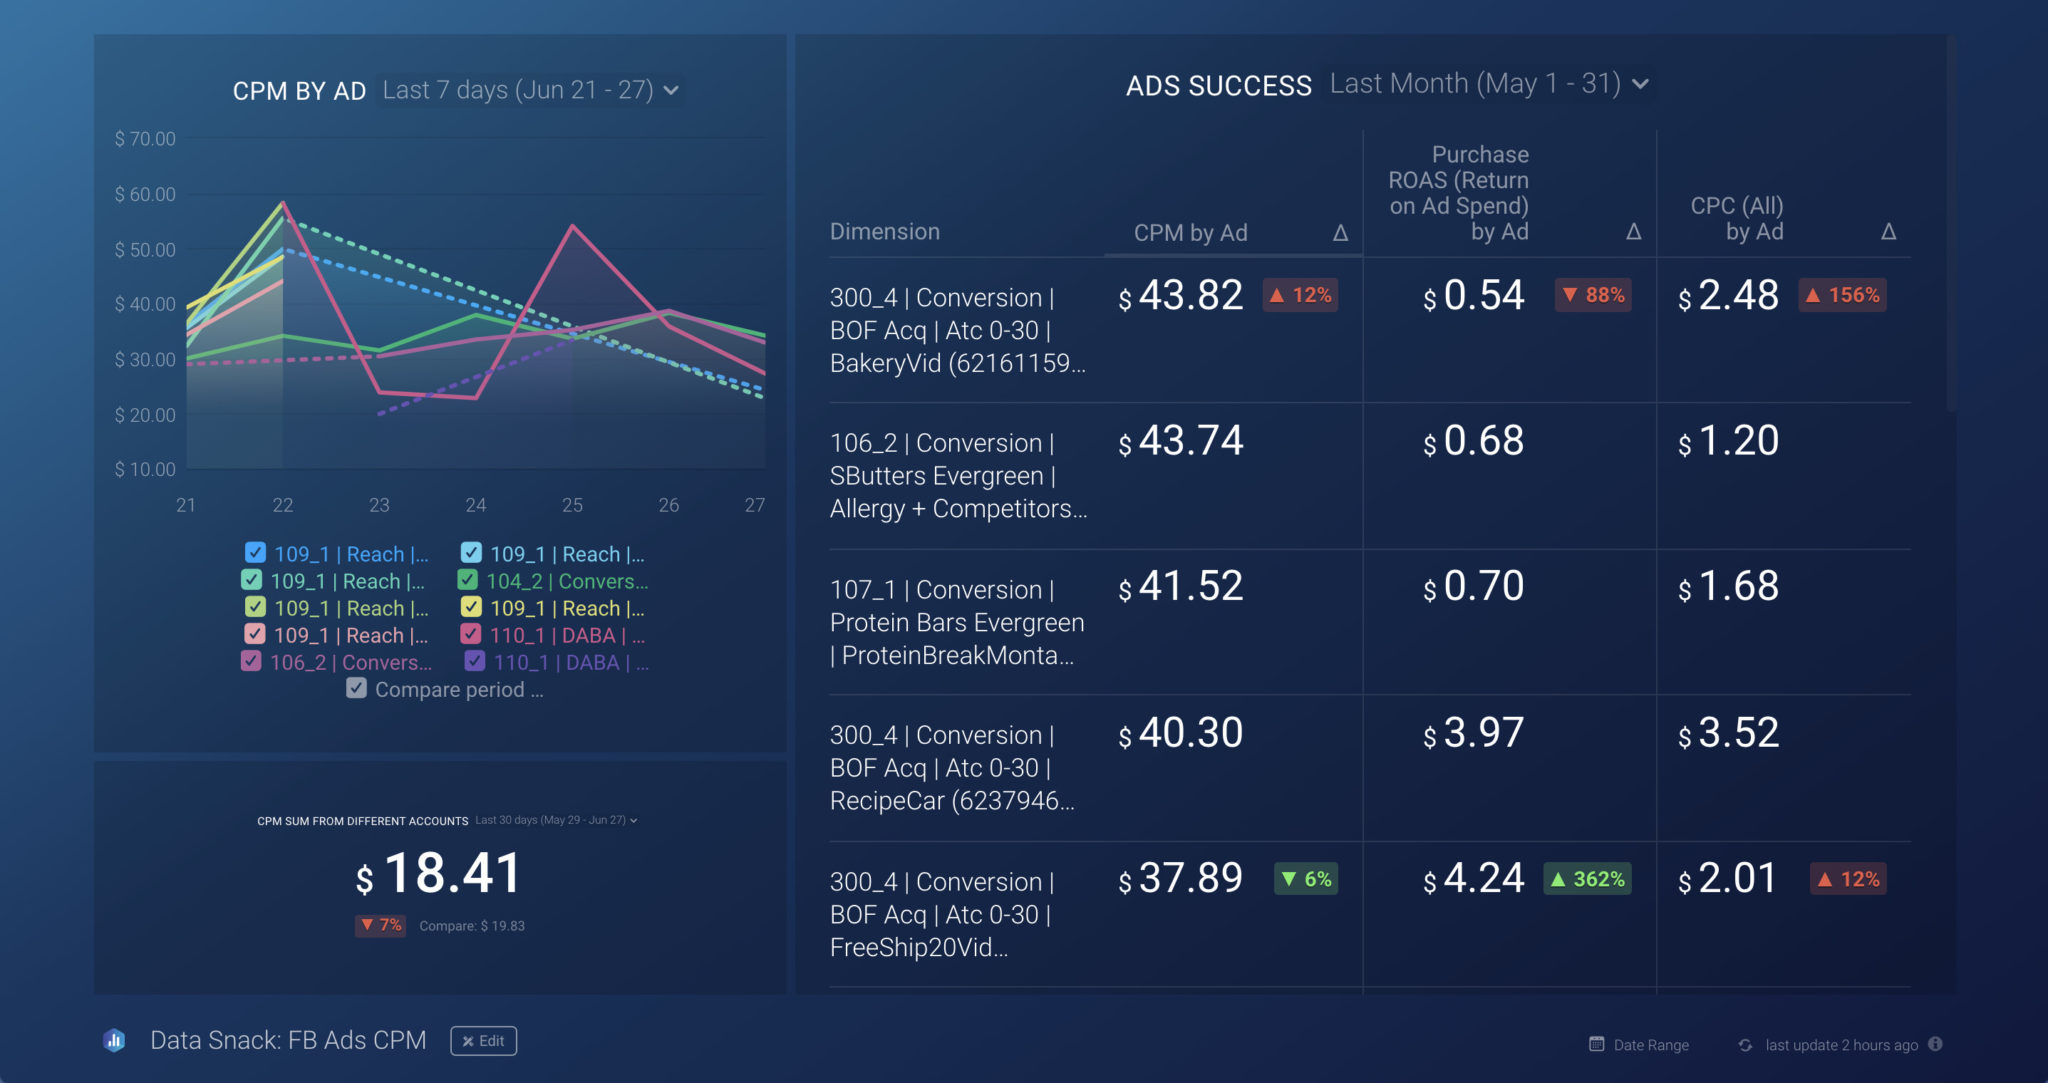Toggle the Compare period checkbox

[357, 688]
